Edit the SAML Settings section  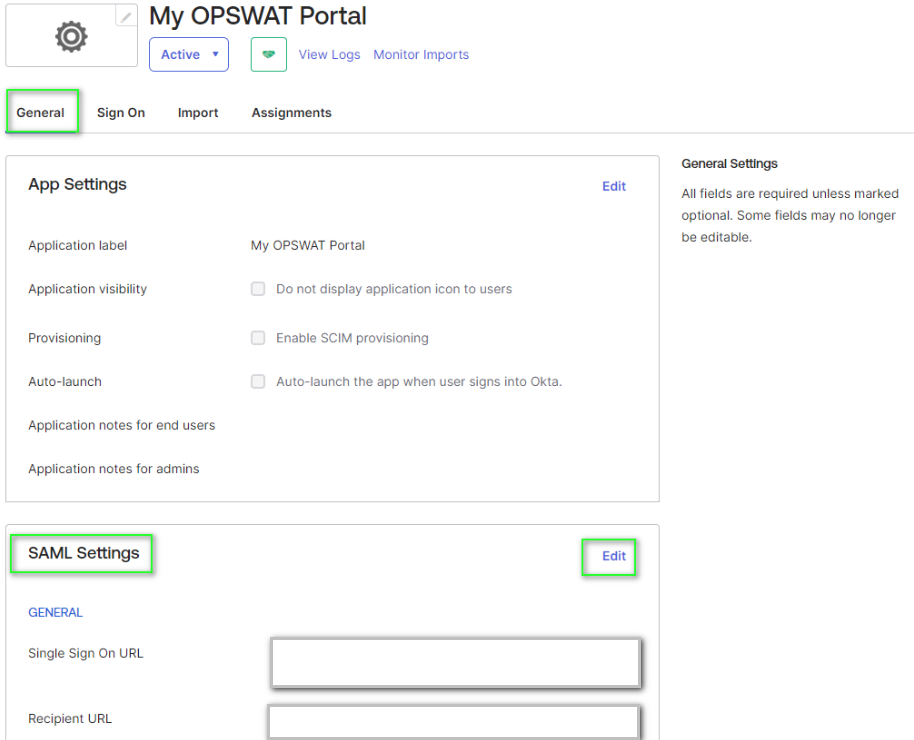tap(614, 556)
